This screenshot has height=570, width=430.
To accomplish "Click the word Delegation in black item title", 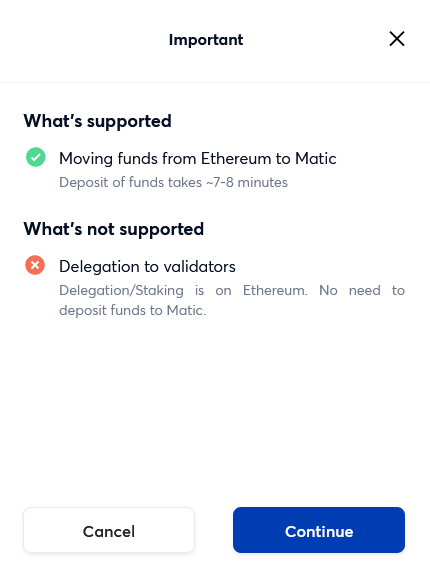I will pos(99,266).
